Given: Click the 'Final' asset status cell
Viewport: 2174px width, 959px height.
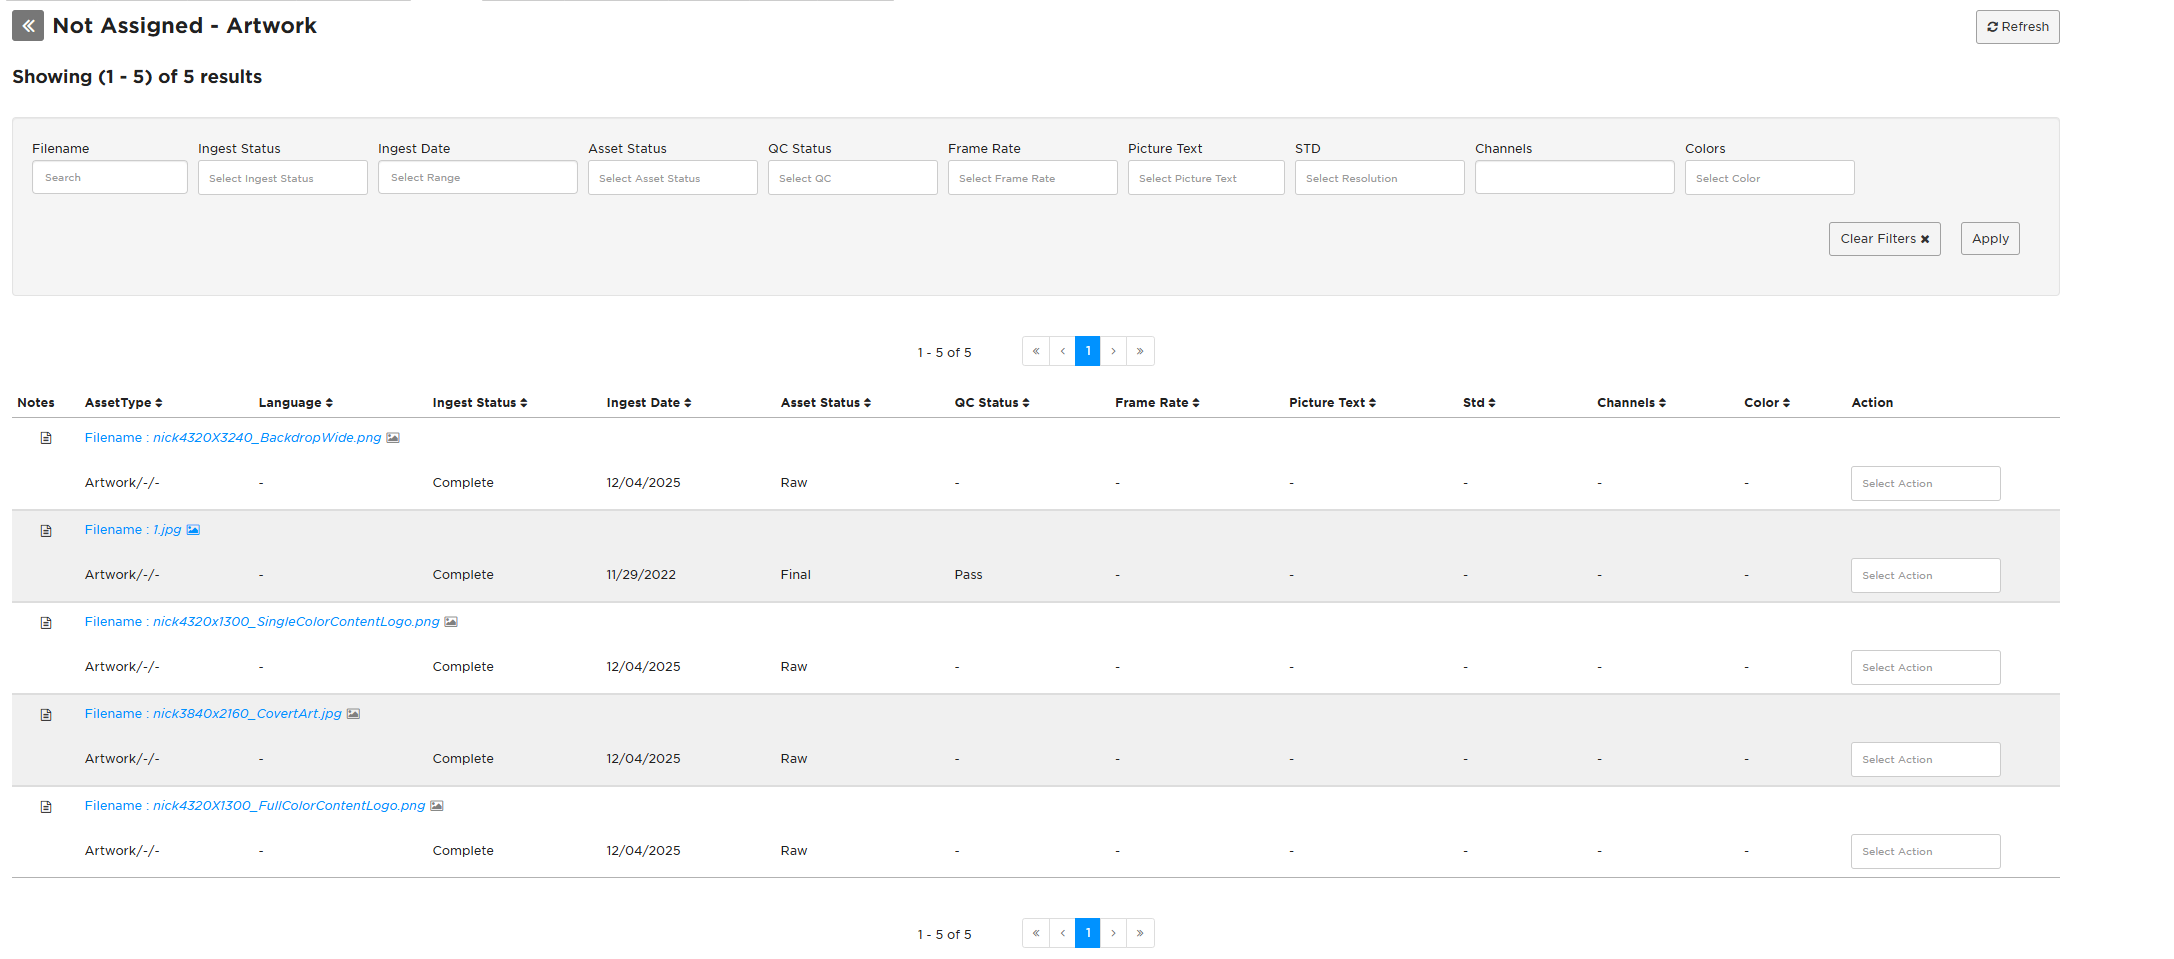Looking at the screenshot, I should pyautogui.click(x=796, y=575).
